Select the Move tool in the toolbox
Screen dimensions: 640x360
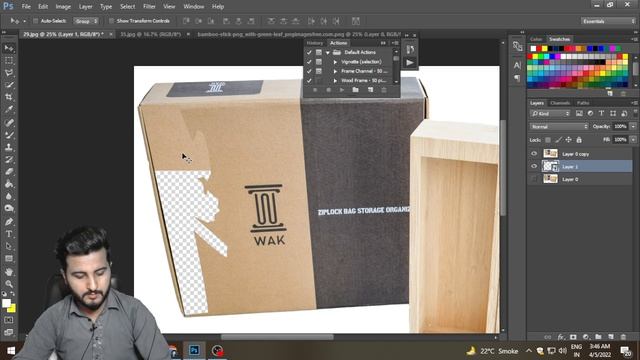(9, 48)
